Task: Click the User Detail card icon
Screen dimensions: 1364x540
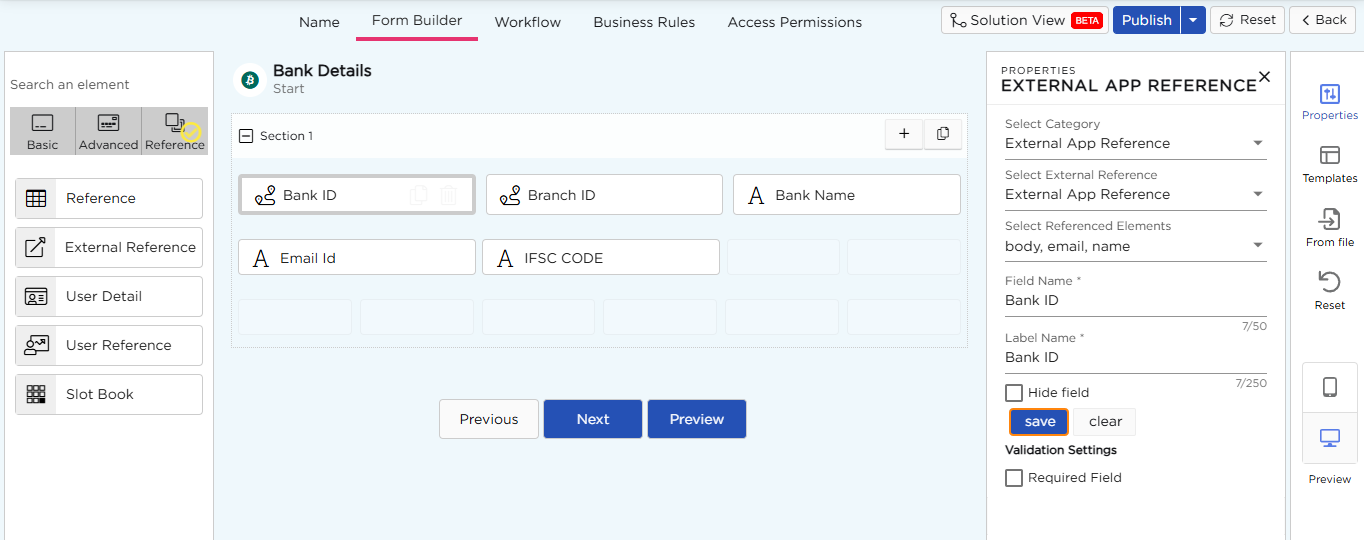Action: [x=36, y=296]
